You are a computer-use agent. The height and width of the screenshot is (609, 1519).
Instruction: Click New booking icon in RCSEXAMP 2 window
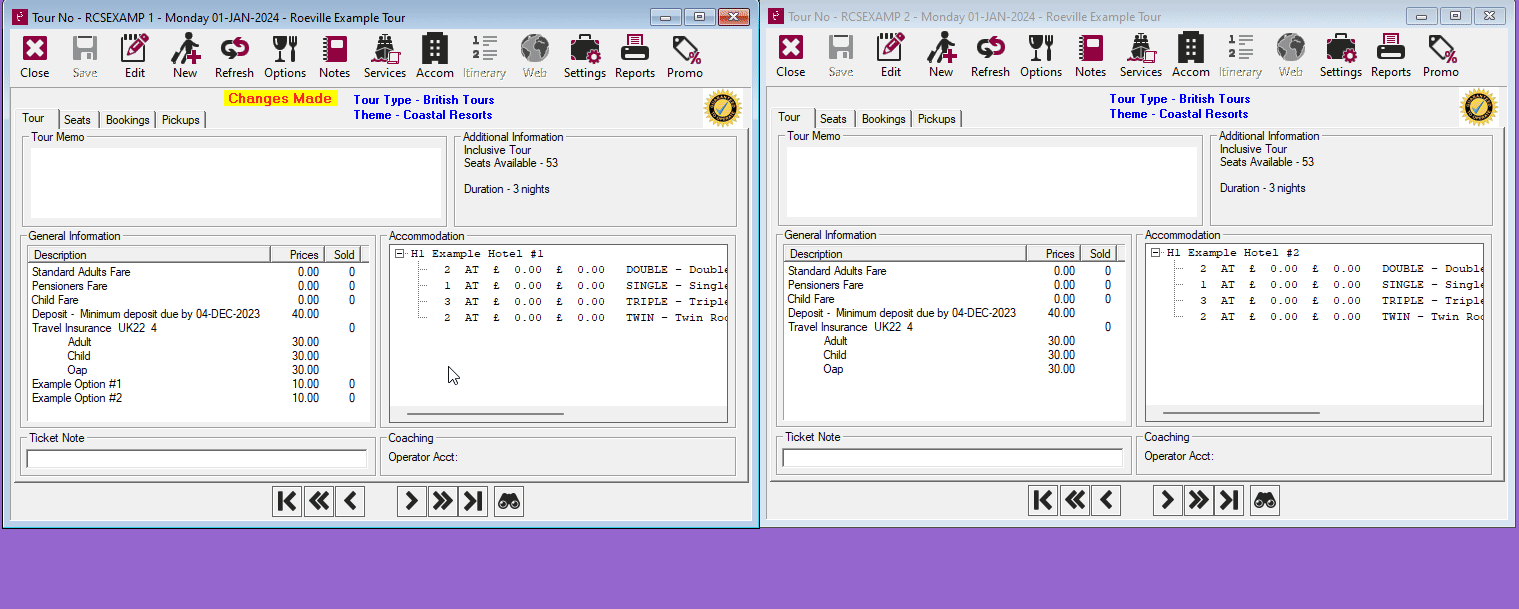(x=941, y=55)
